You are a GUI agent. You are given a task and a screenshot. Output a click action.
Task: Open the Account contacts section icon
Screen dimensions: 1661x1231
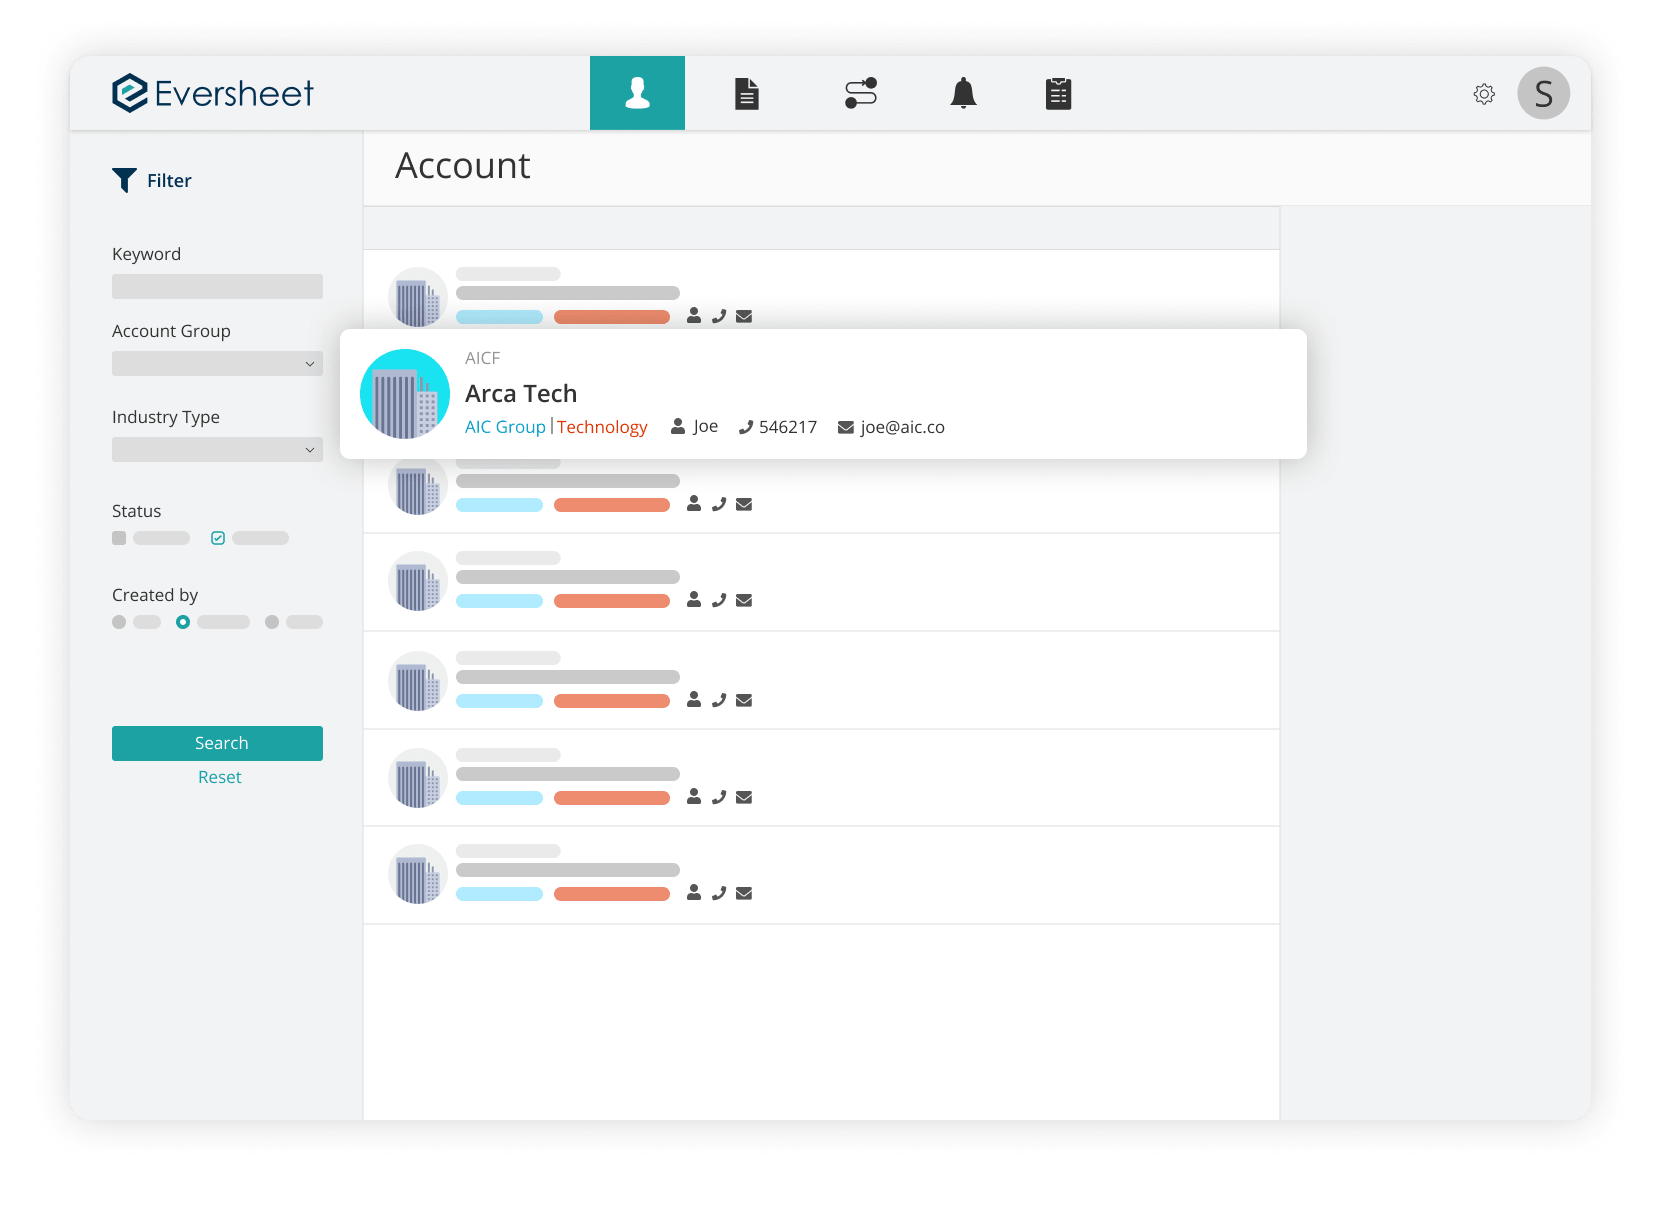point(637,93)
